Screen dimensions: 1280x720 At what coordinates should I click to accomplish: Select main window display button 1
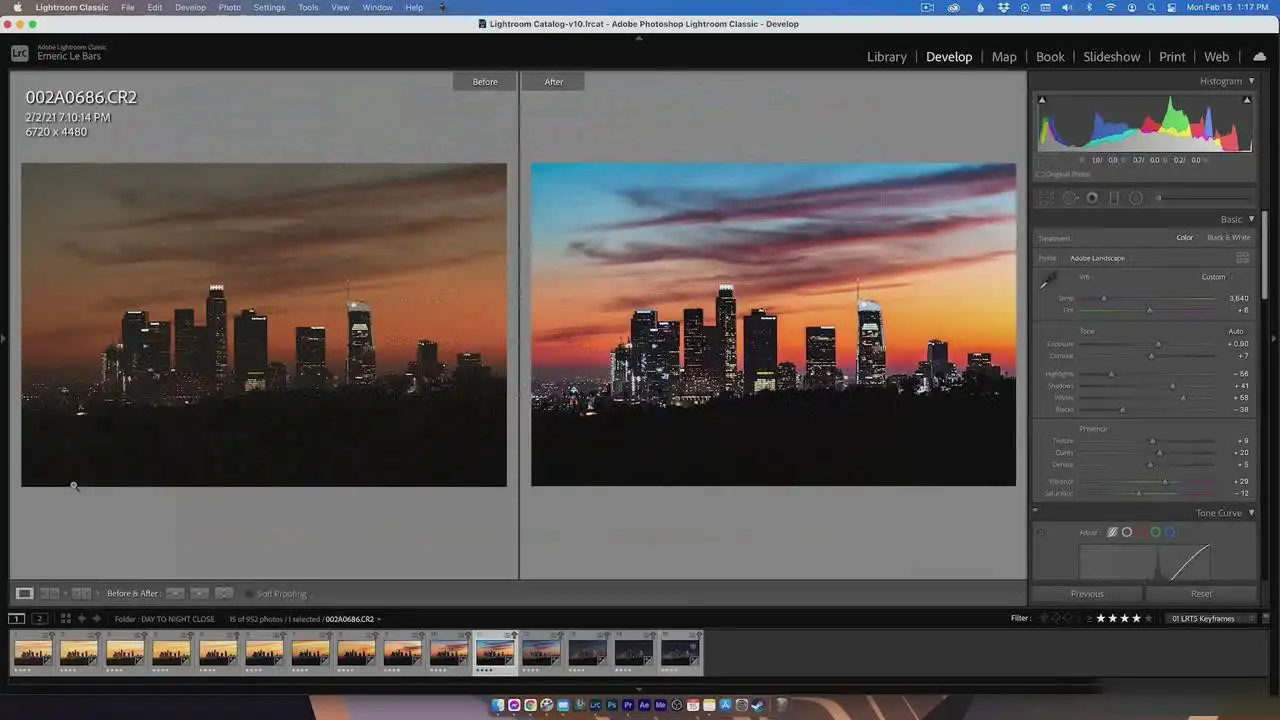(x=17, y=619)
